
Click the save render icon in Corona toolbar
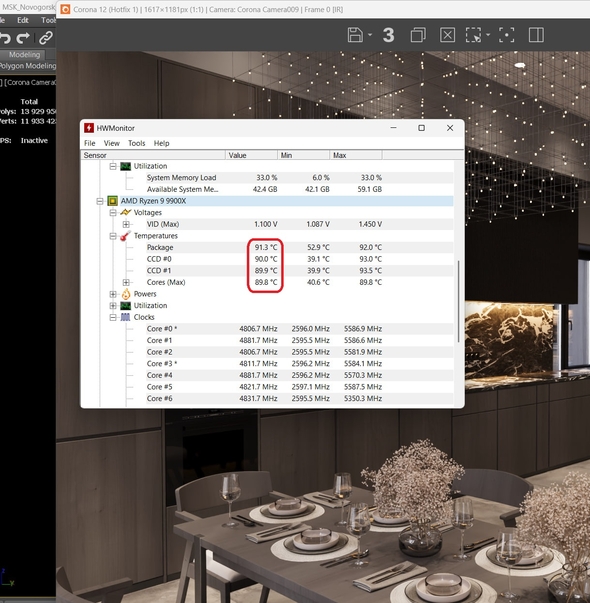[355, 35]
